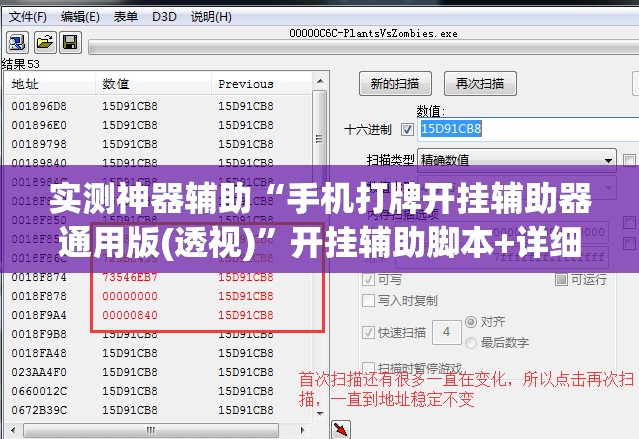The width and height of the screenshot is (639, 439).
Task: Open the D3D menu
Action: coord(164,17)
